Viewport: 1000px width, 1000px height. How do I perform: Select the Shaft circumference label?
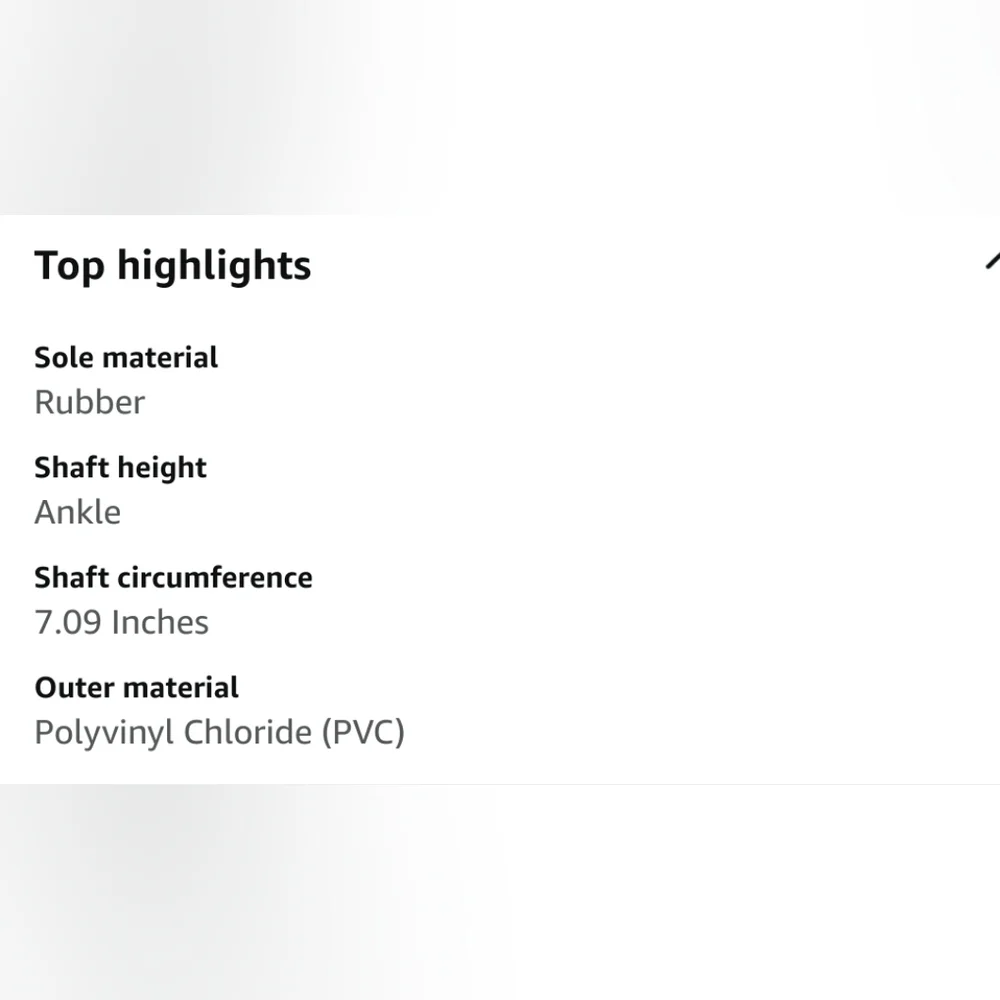(173, 578)
